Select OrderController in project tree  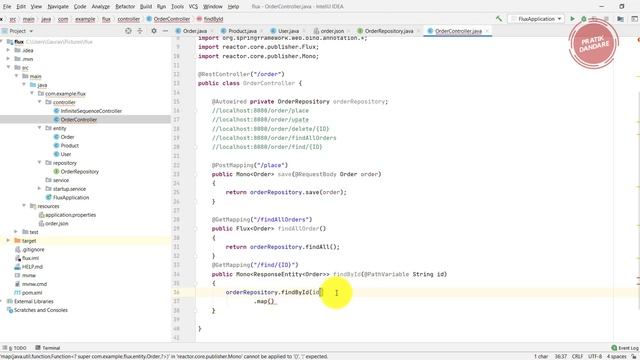pos(78,120)
